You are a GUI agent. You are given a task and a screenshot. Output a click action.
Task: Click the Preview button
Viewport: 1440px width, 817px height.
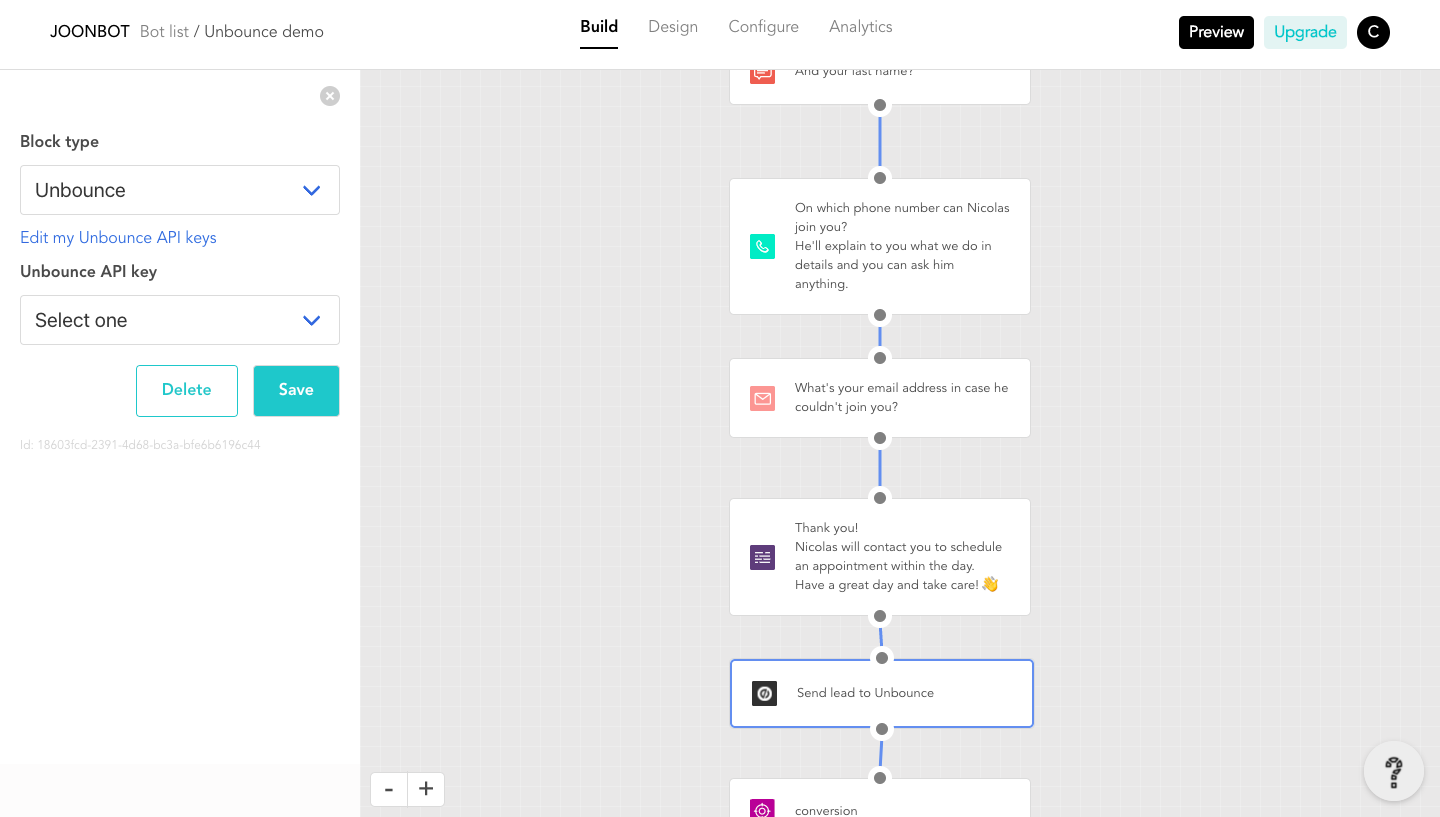click(1216, 32)
